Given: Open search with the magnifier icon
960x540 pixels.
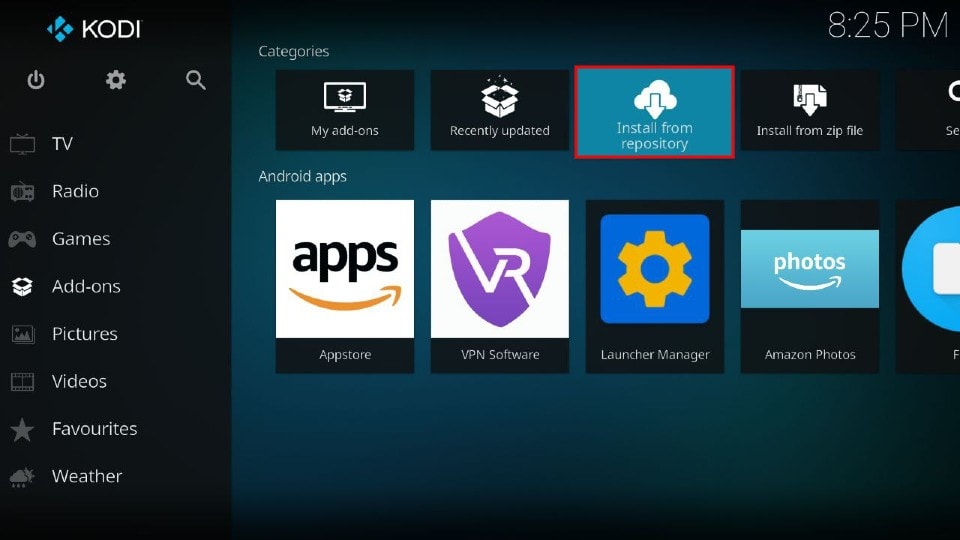Looking at the screenshot, I should pyautogui.click(x=195, y=80).
